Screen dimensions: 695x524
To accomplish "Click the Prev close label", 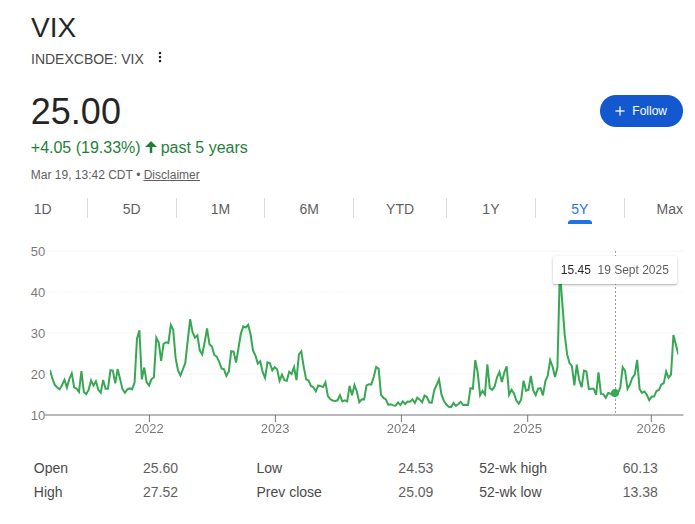I will [289, 492].
